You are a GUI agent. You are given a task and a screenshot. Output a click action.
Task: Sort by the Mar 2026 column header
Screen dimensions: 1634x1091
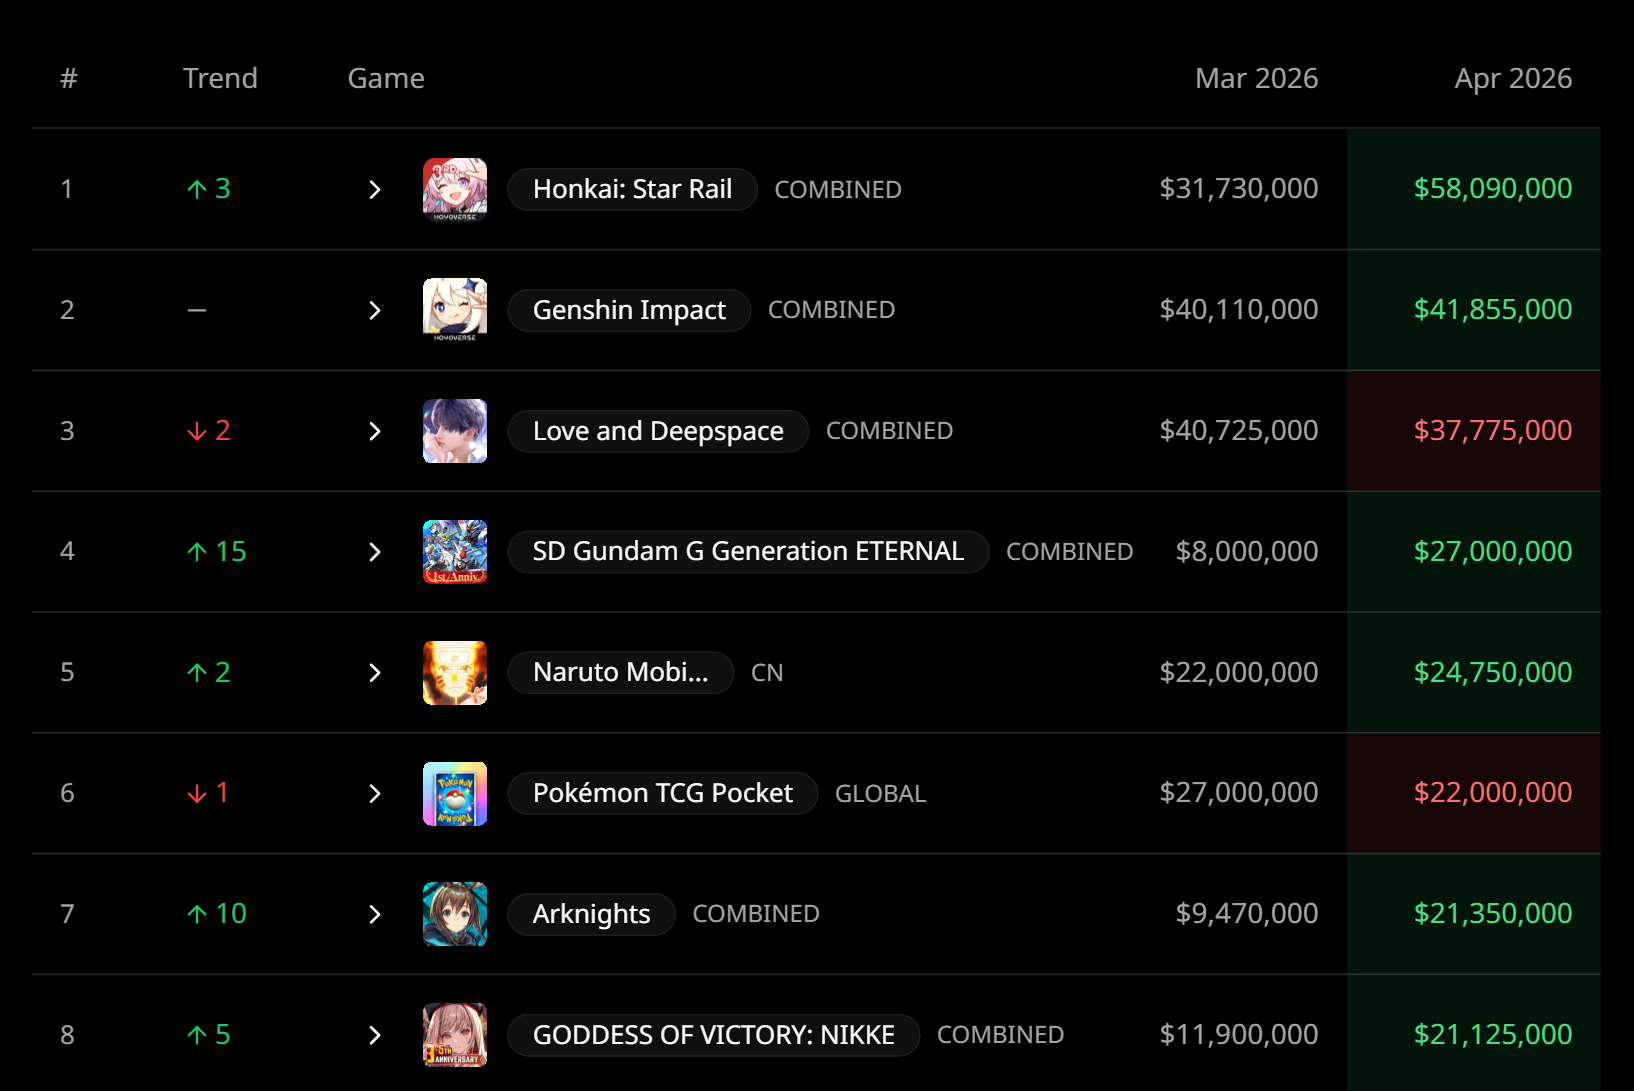tap(1256, 78)
